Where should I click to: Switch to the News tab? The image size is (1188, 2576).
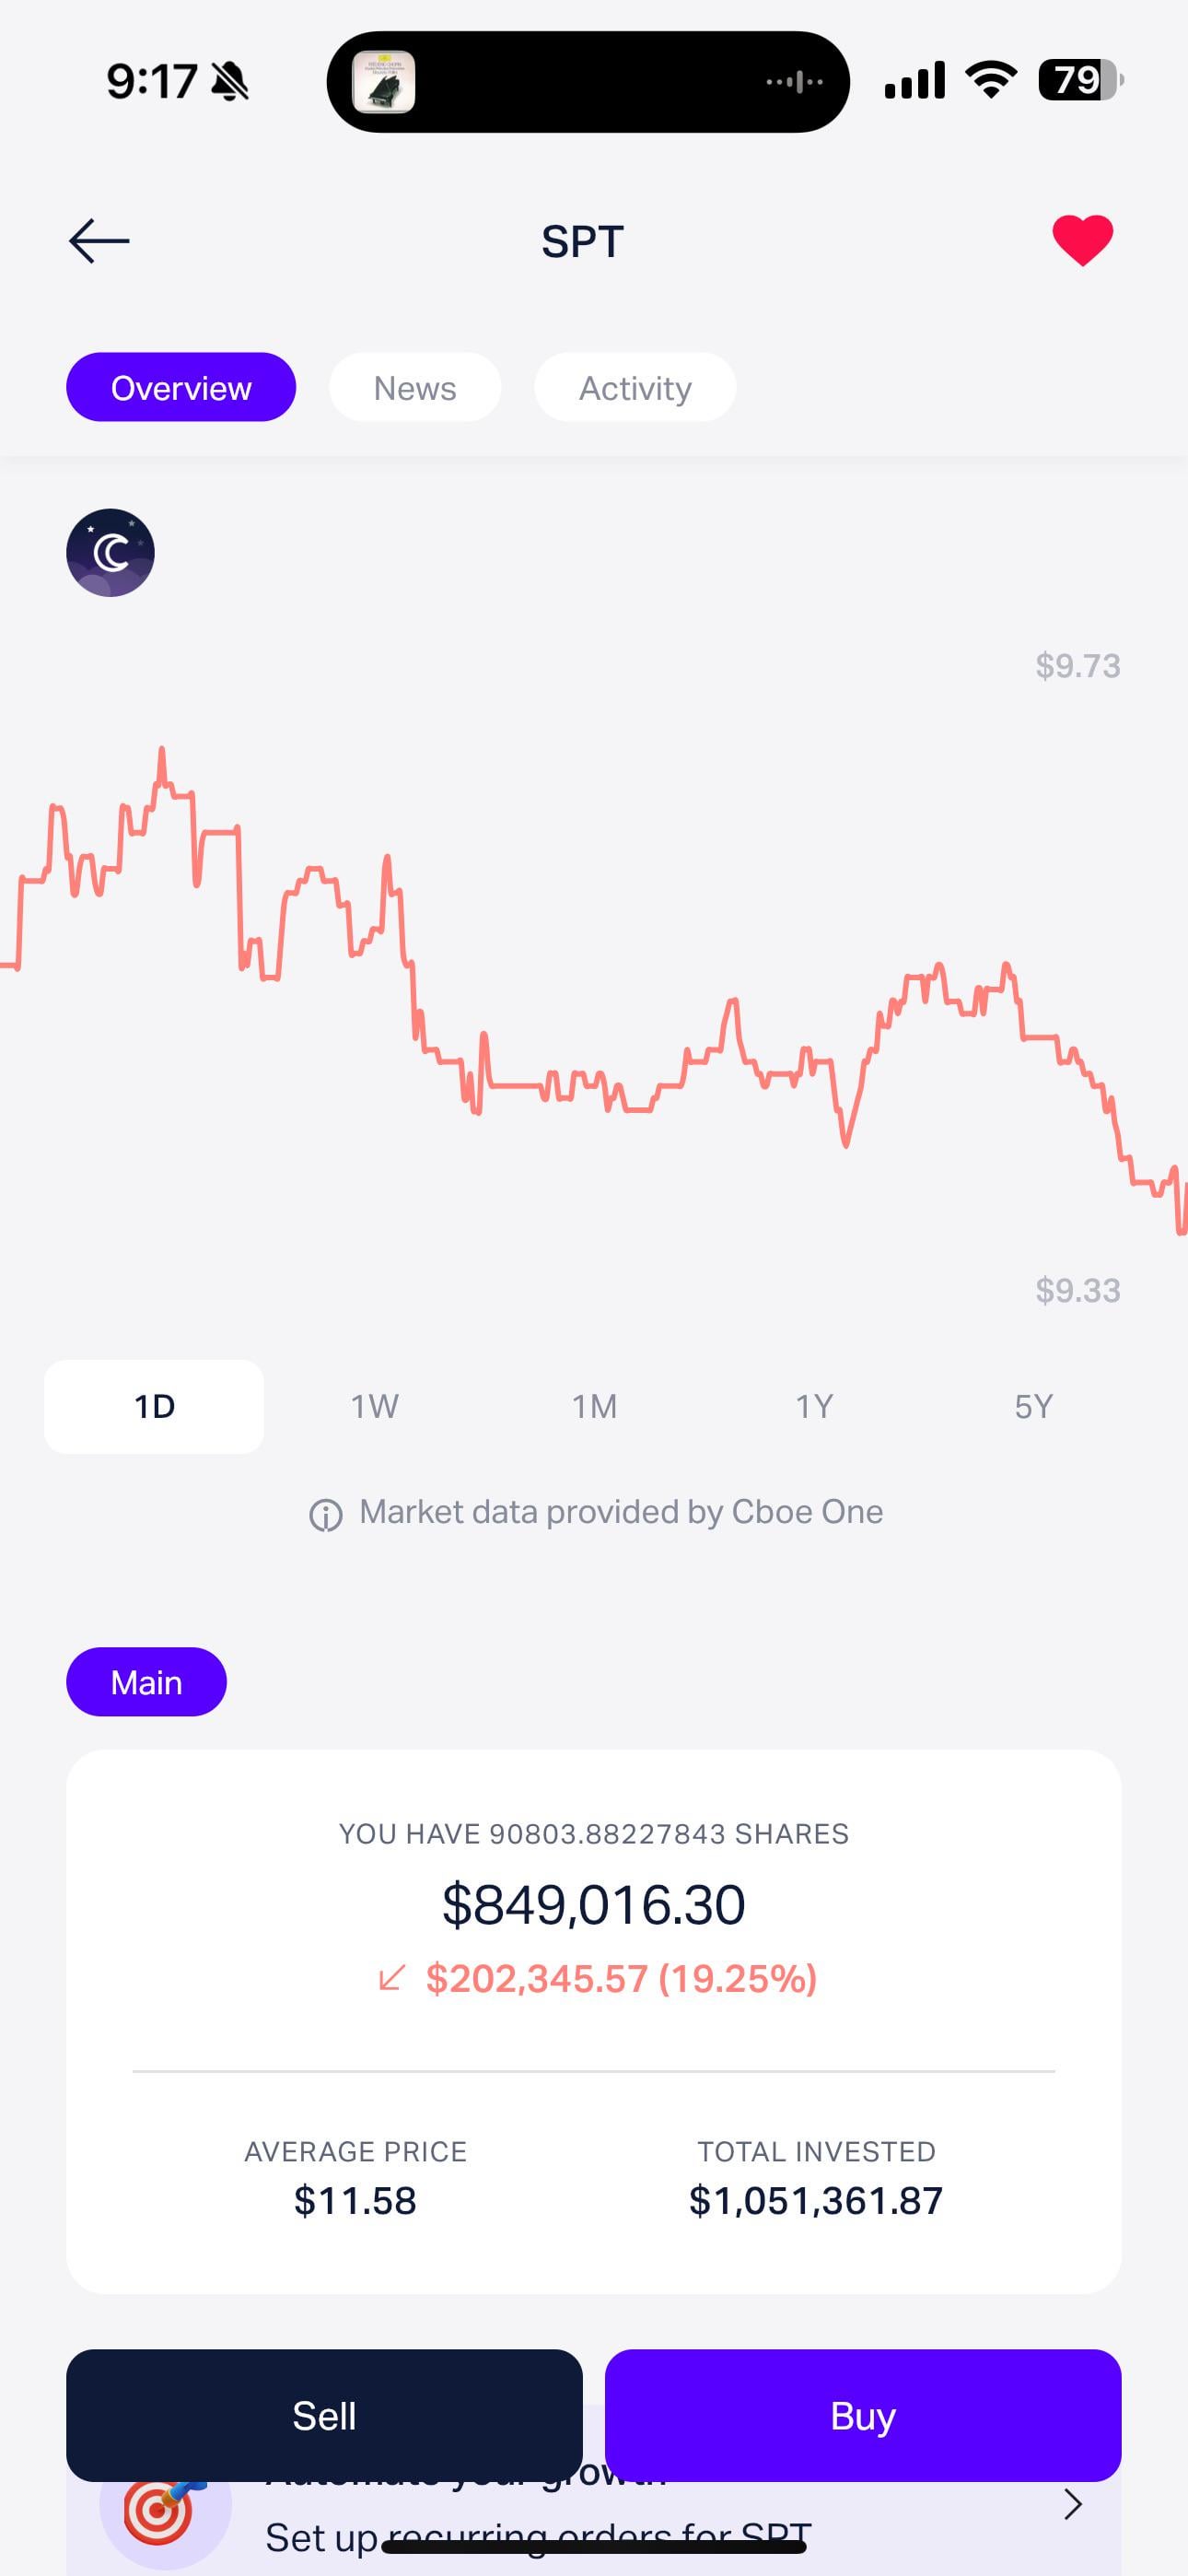coord(415,388)
